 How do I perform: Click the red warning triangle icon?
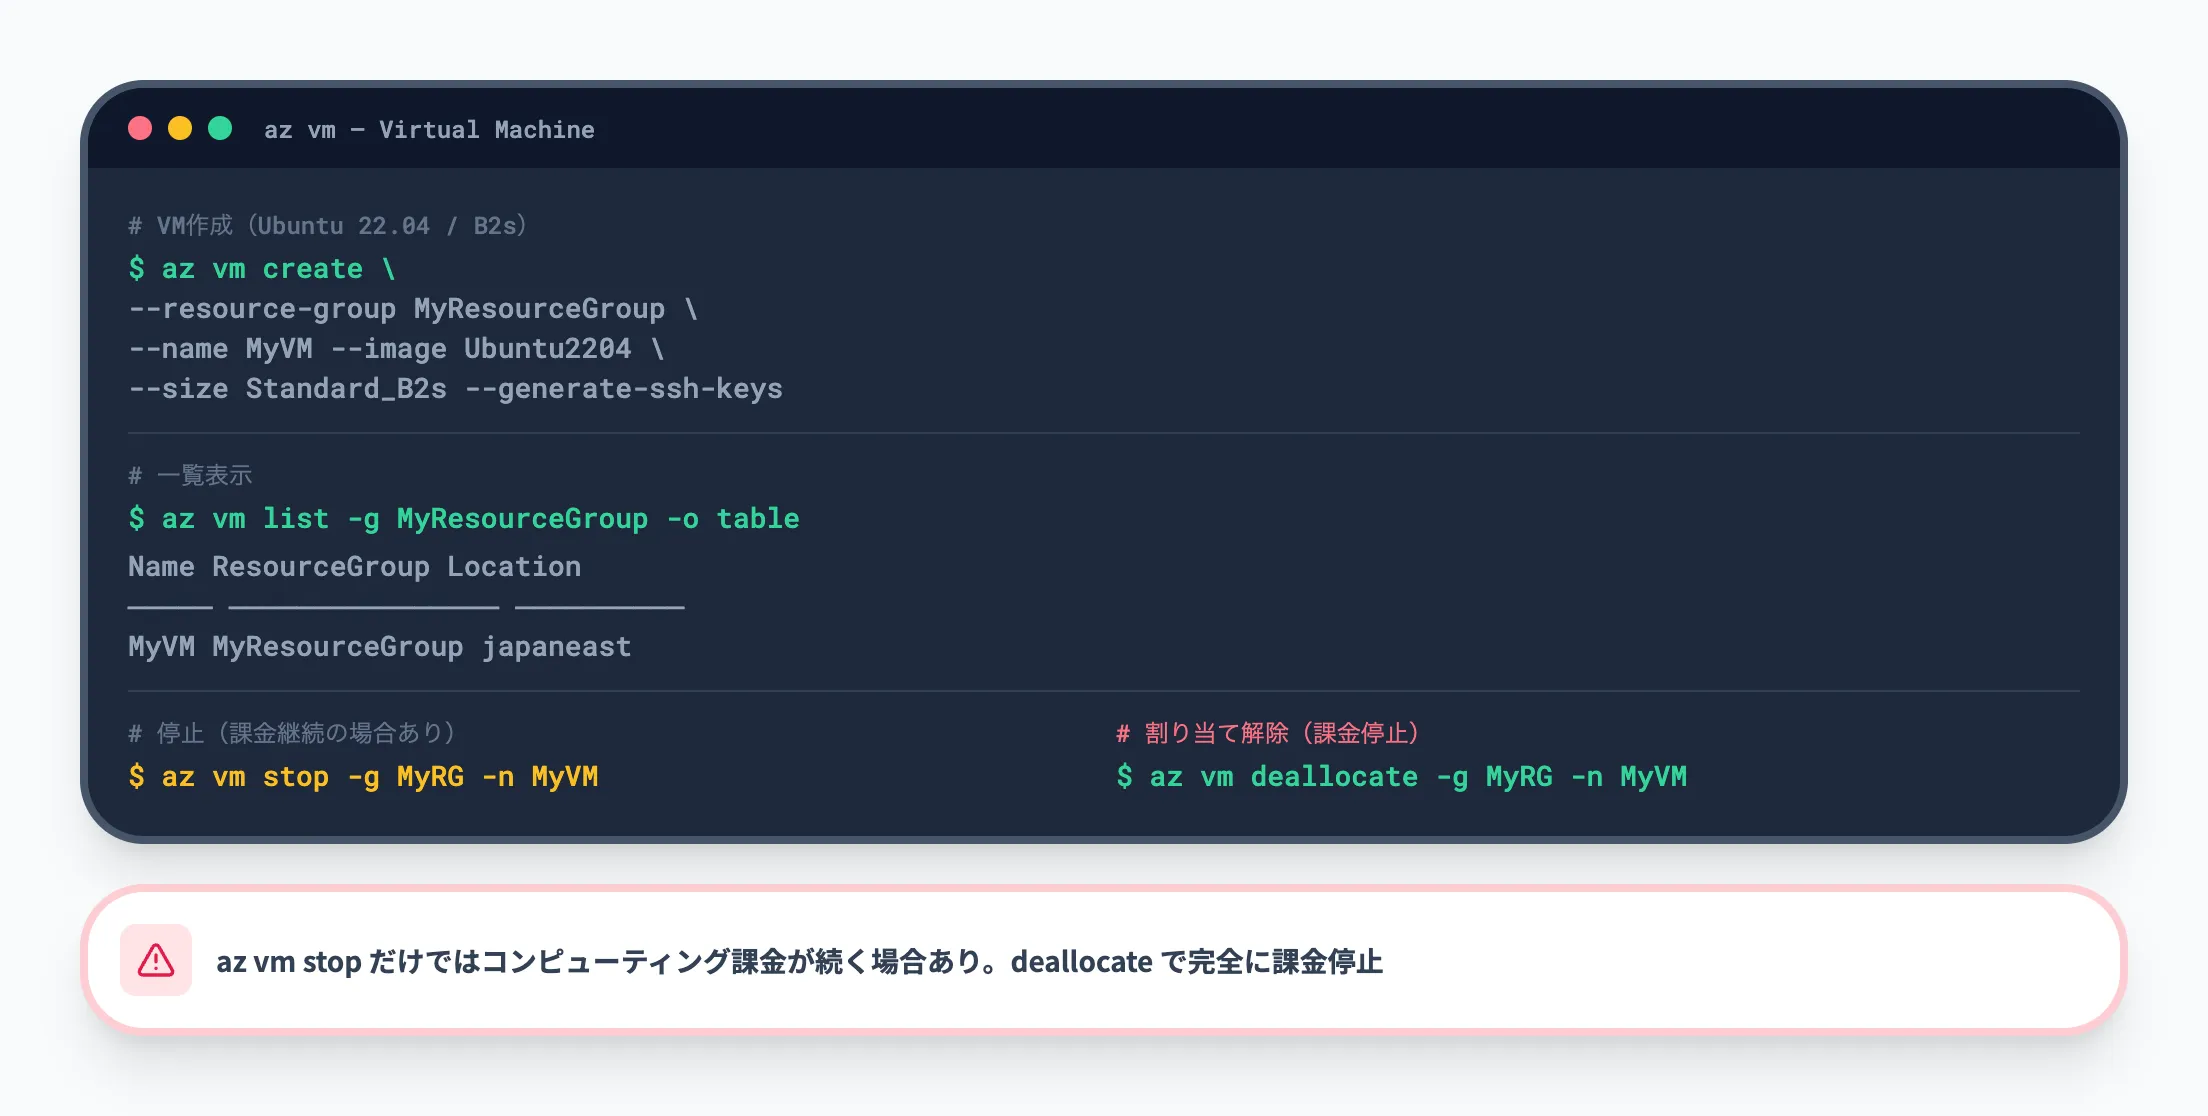coord(156,960)
